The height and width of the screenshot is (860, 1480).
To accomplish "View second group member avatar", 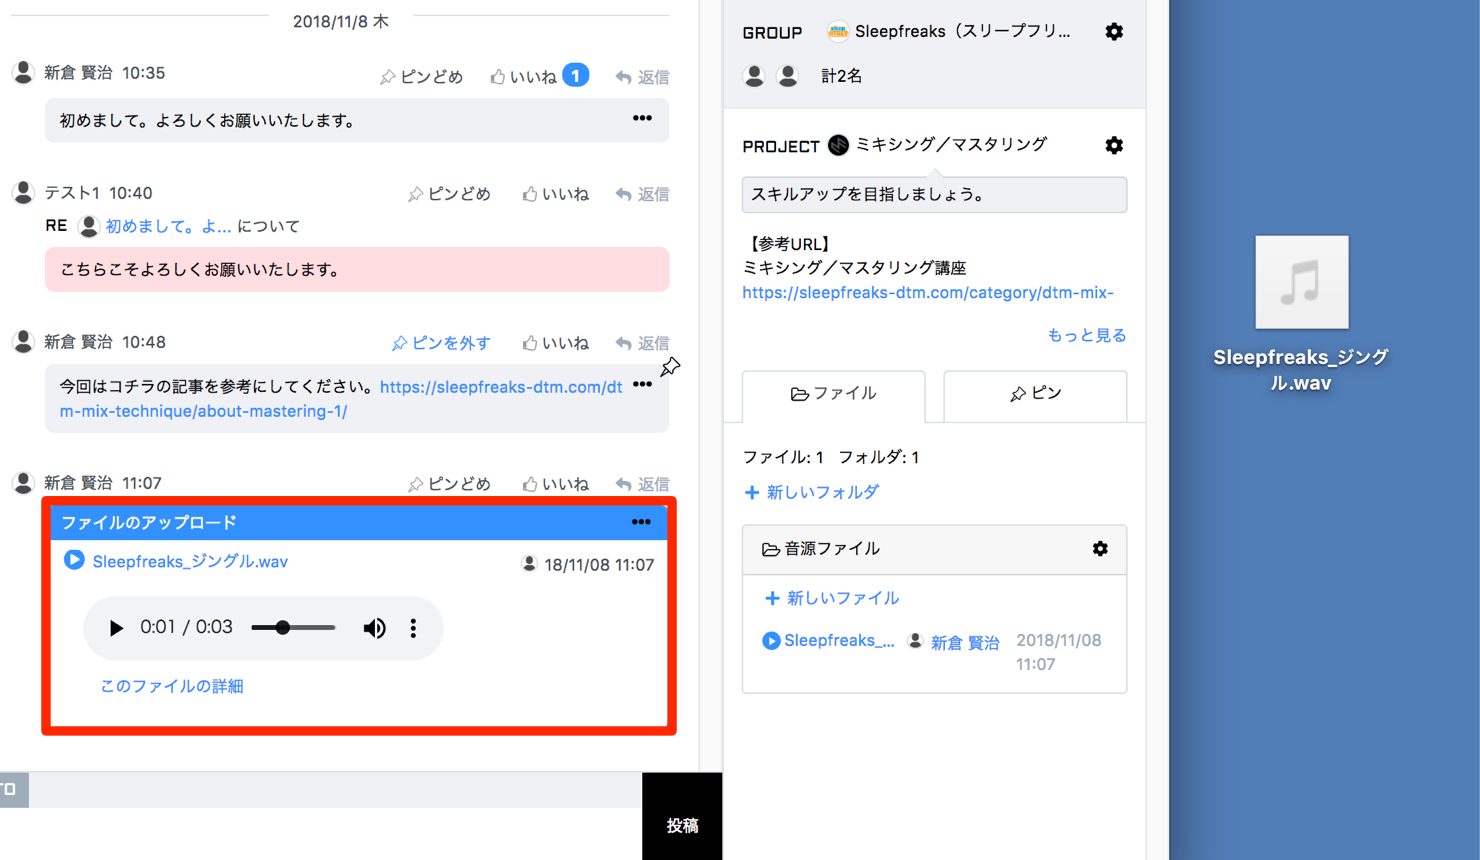I will (x=788, y=75).
